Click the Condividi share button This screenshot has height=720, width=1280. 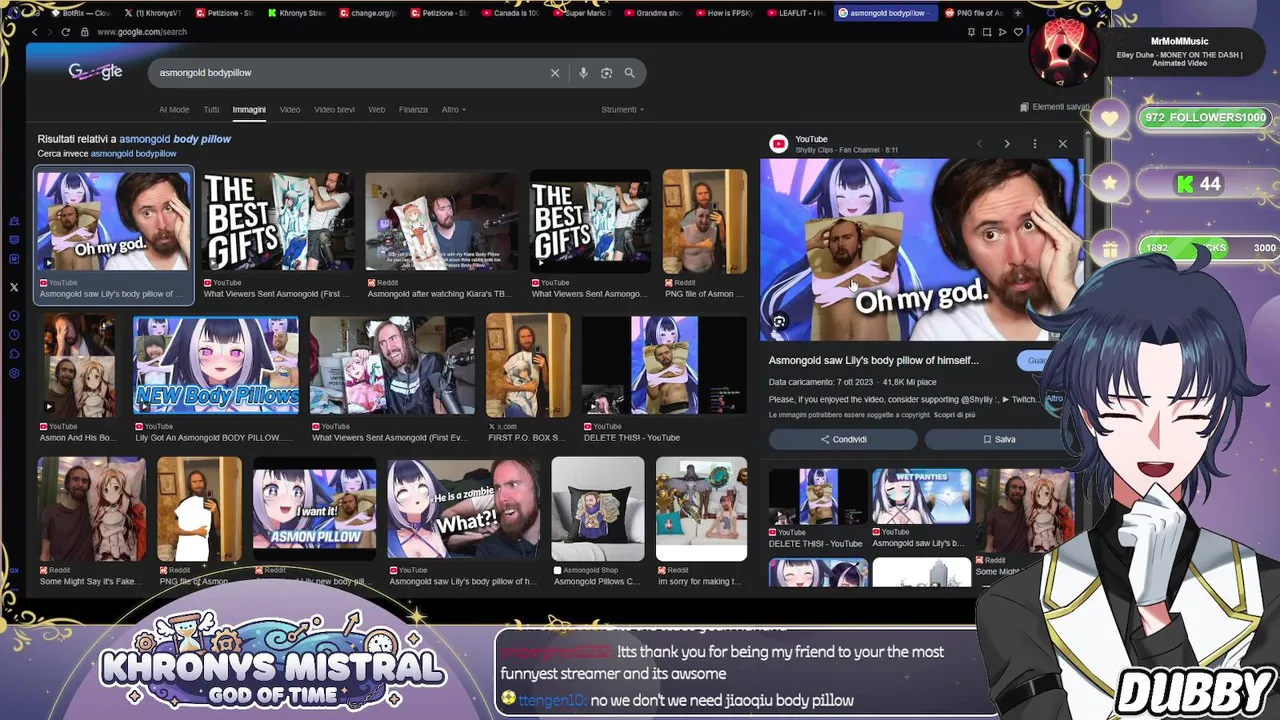[843, 439]
